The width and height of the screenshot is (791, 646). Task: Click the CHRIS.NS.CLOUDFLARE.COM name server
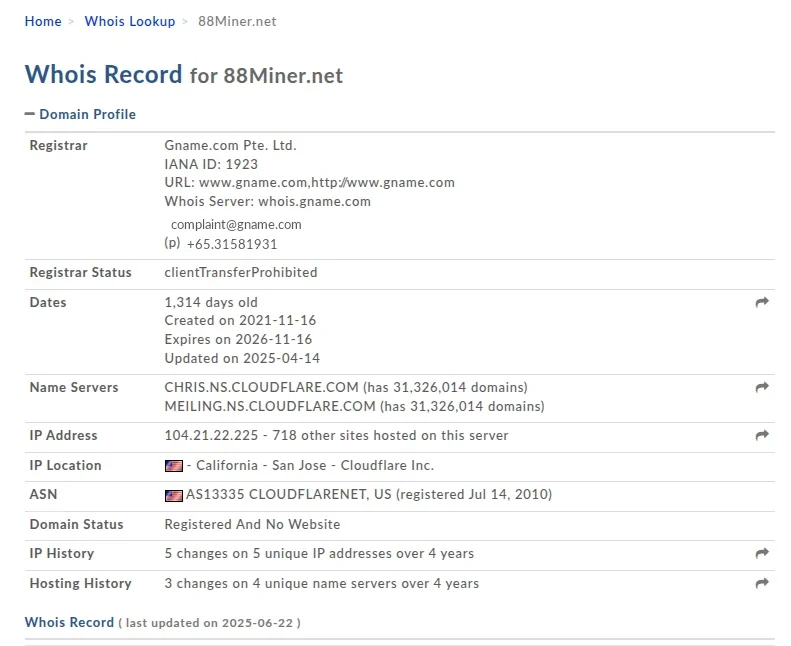261,387
